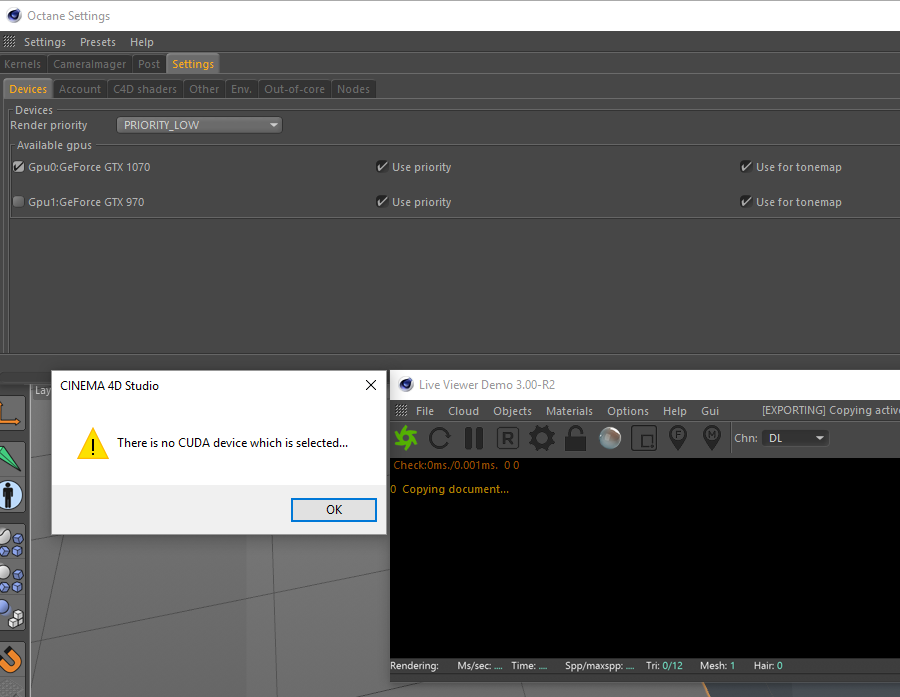Pick material with the M pin icon

[x=712, y=438]
